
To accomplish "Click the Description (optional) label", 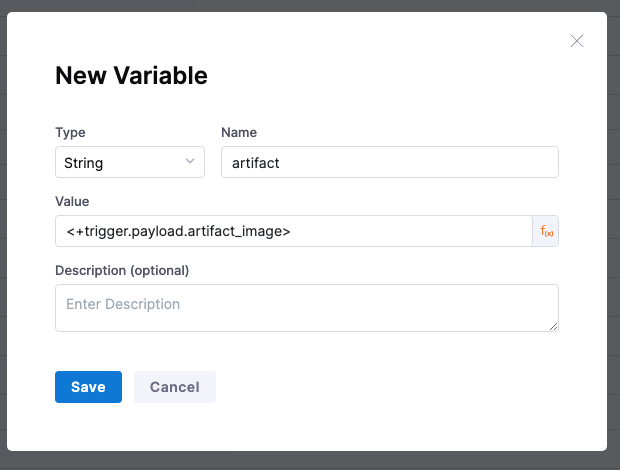I will pyautogui.click(x=122, y=270).
